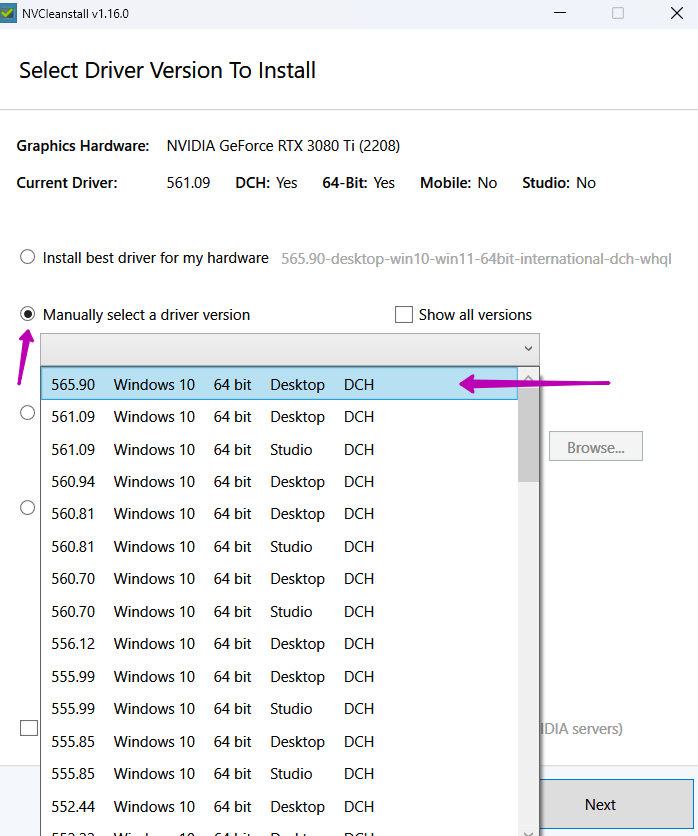This screenshot has width=698, height=836.
Task: Collapse the driver version combo box arrow
Action: click(528, 349)
